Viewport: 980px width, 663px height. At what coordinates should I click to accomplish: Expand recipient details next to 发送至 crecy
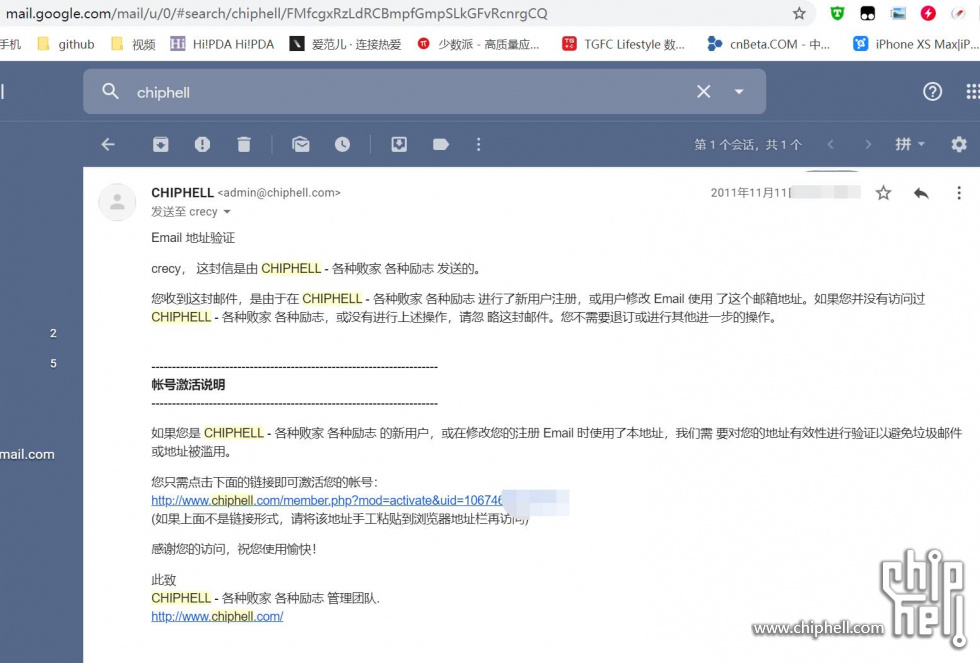(227, 212)
